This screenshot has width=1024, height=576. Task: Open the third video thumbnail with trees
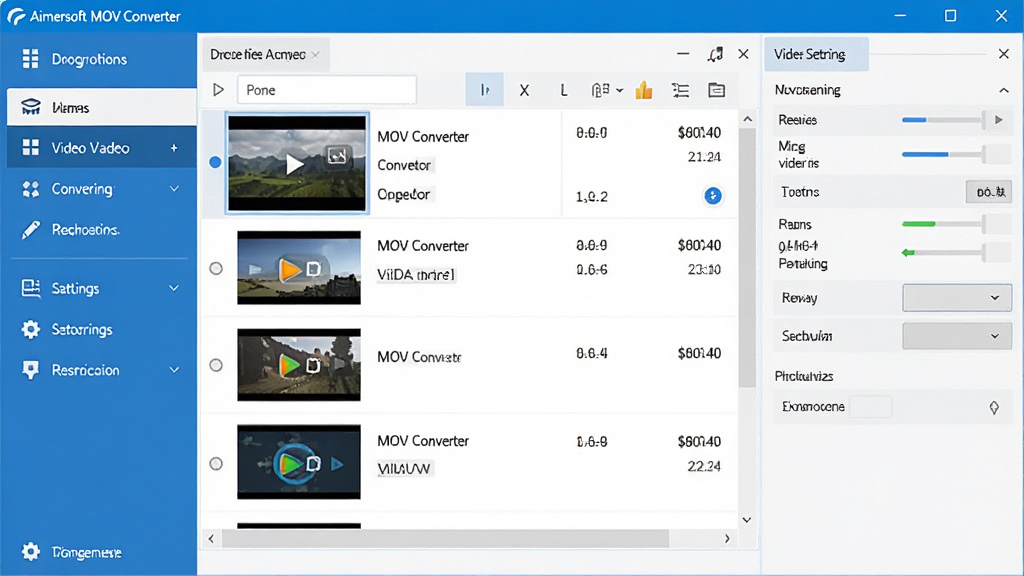(299, 364)
